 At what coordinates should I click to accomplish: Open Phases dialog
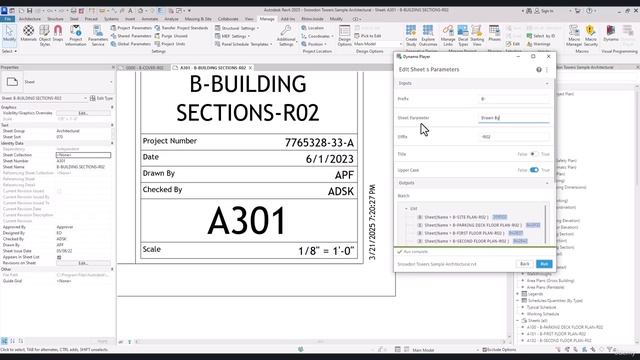pos(494,33)
